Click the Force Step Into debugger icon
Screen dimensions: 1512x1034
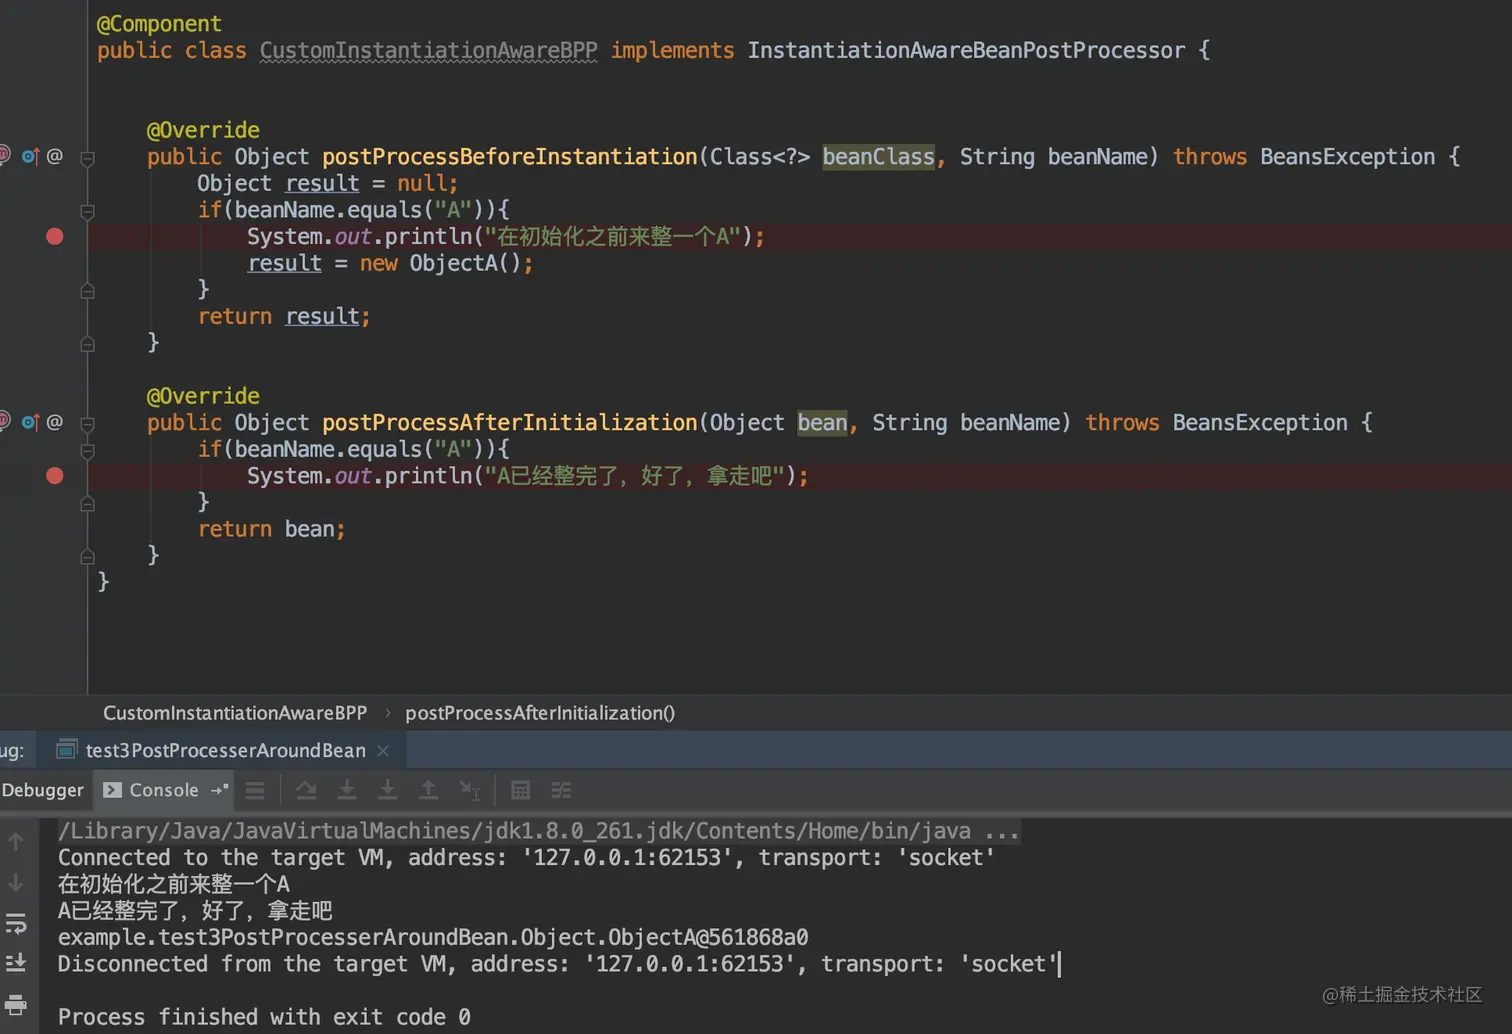click(x=387, y=790)
